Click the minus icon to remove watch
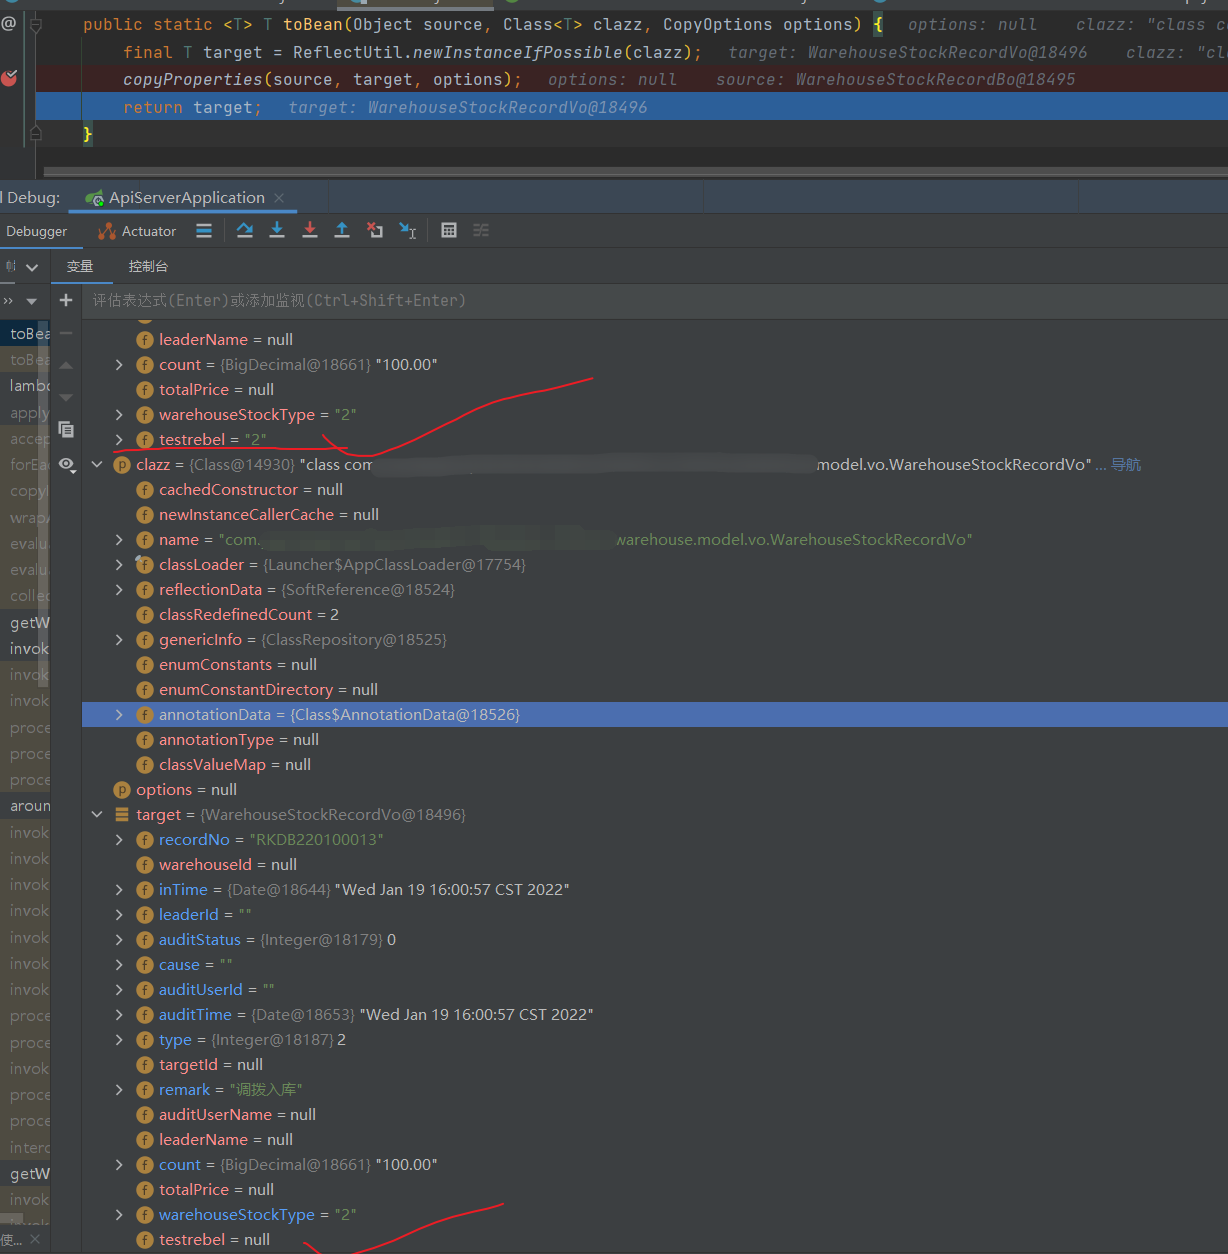This screenshot has height=1254, width=1228. (x=66, y=333)
